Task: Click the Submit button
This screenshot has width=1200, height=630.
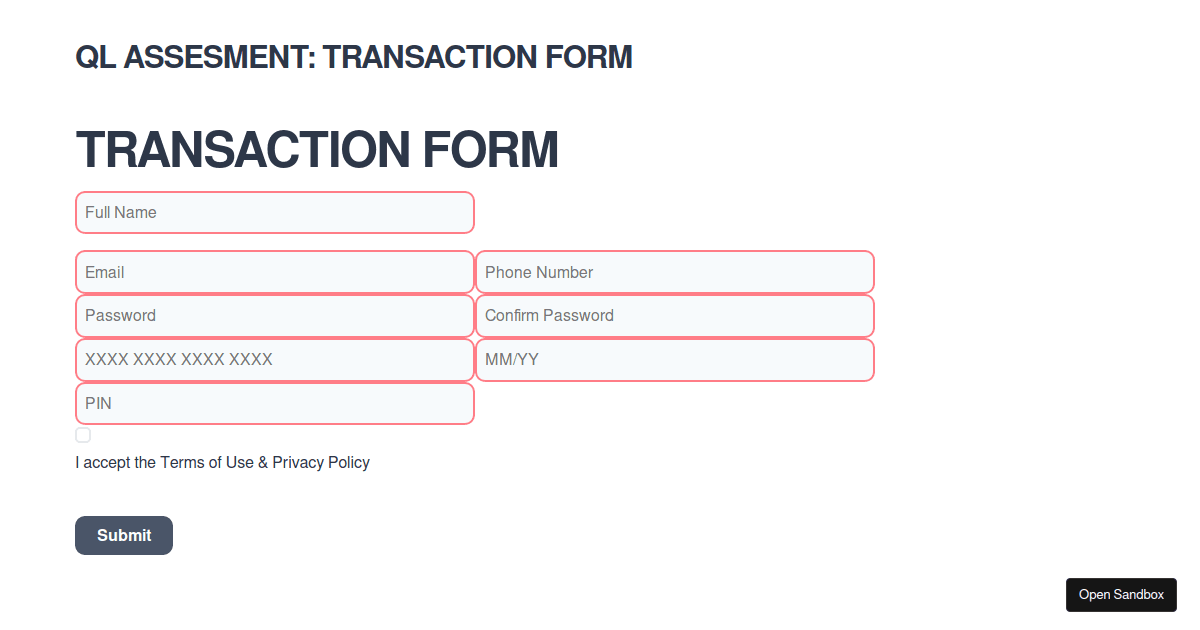Action: click(x=123, y=535)
